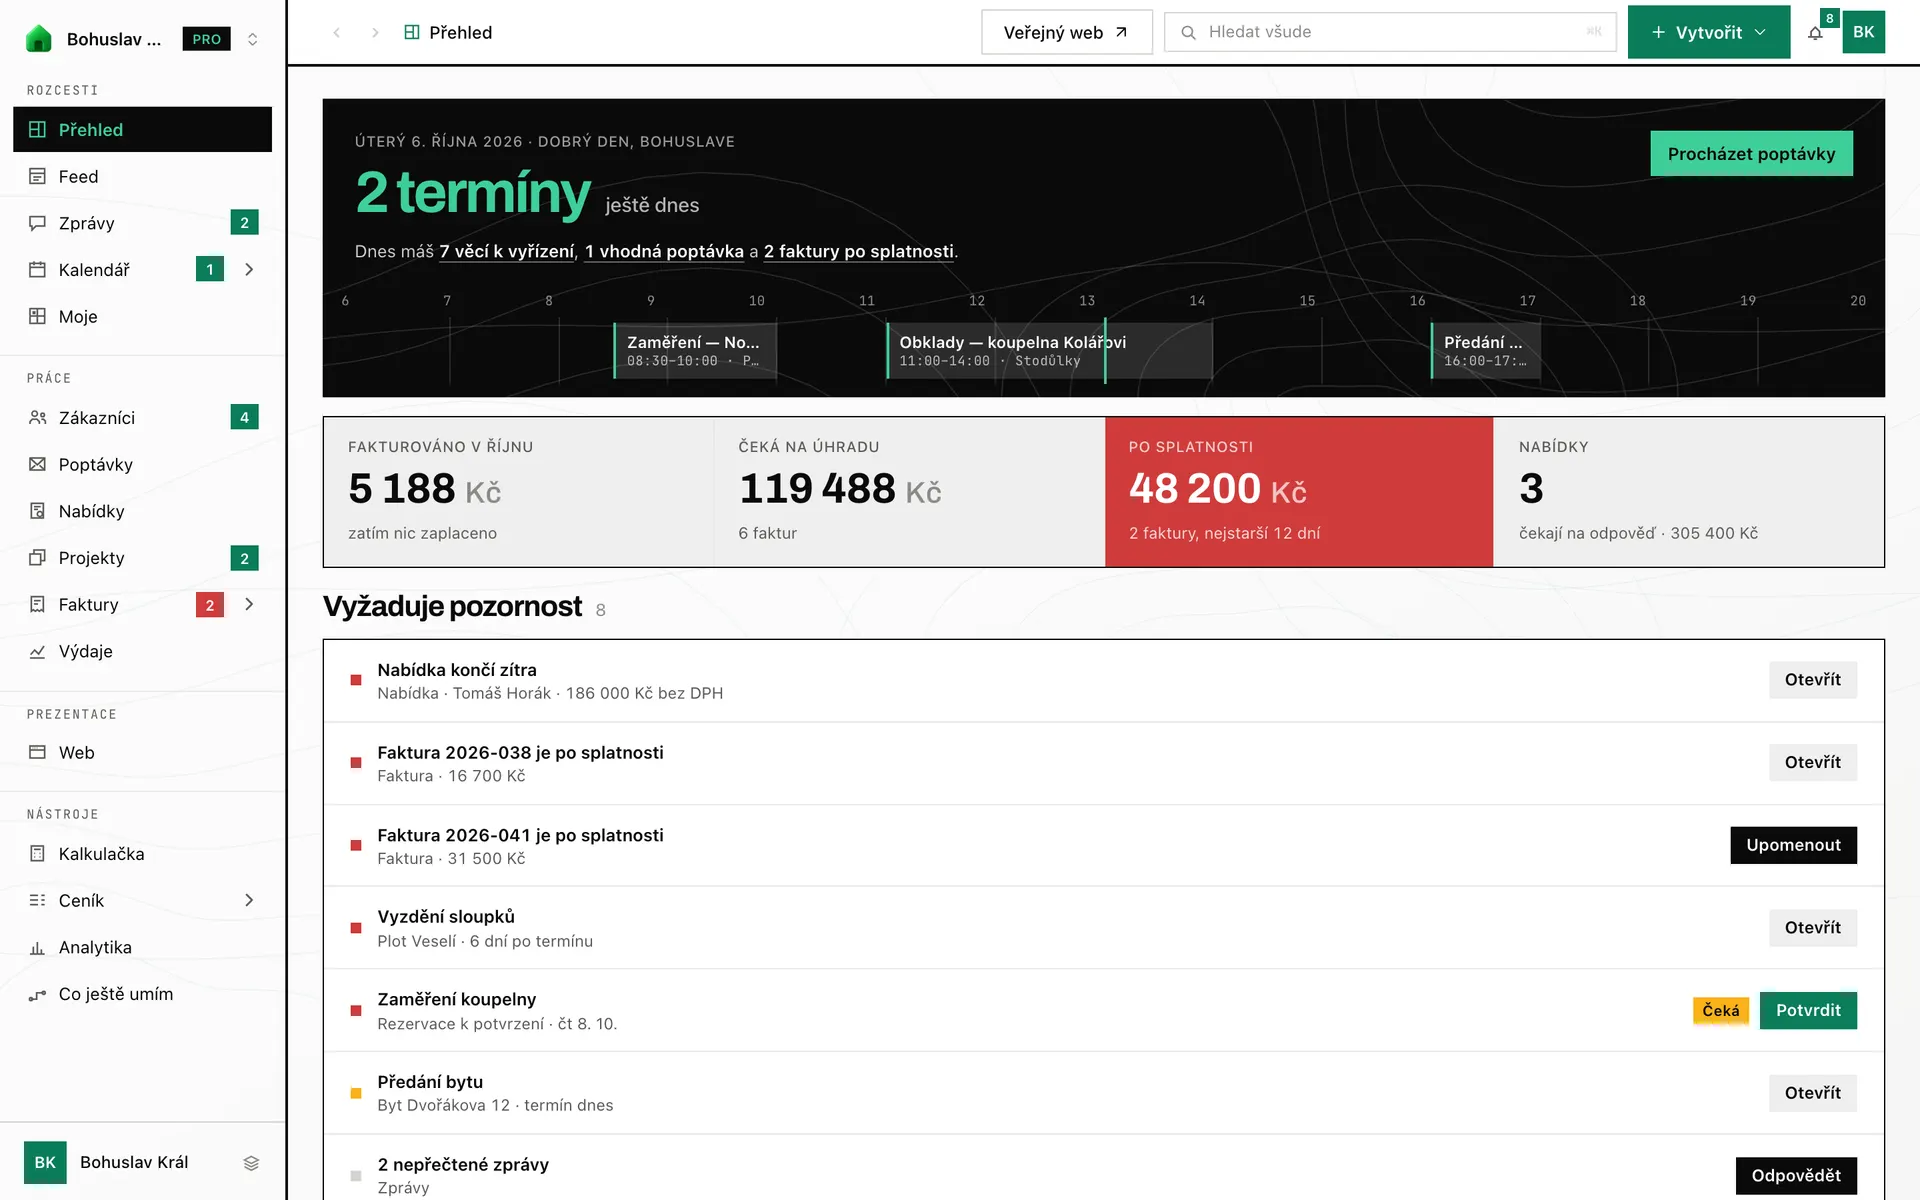Open Web under Prezentace
This screenshot has height=1200, width=1920.
(x=142, y=752)
